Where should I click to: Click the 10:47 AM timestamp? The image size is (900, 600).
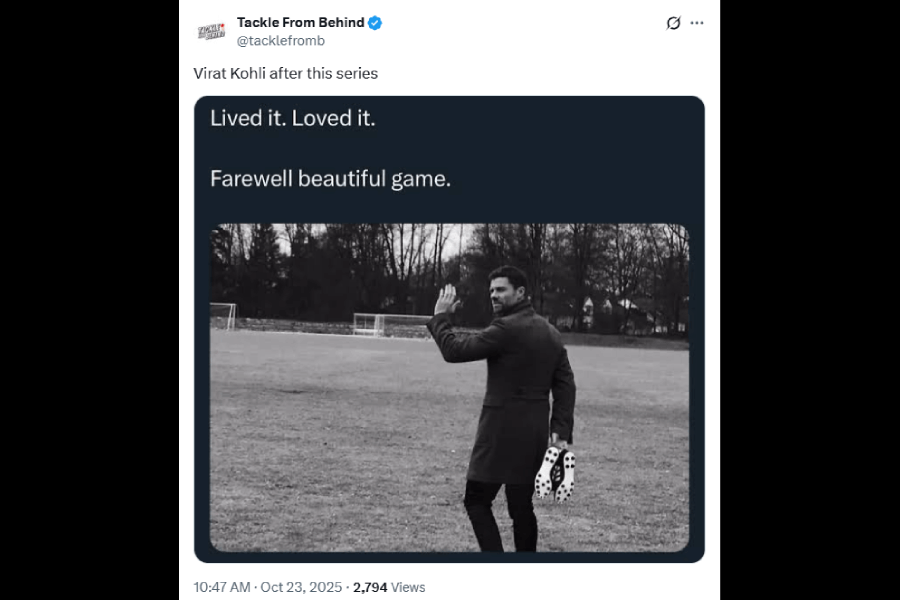222,587
